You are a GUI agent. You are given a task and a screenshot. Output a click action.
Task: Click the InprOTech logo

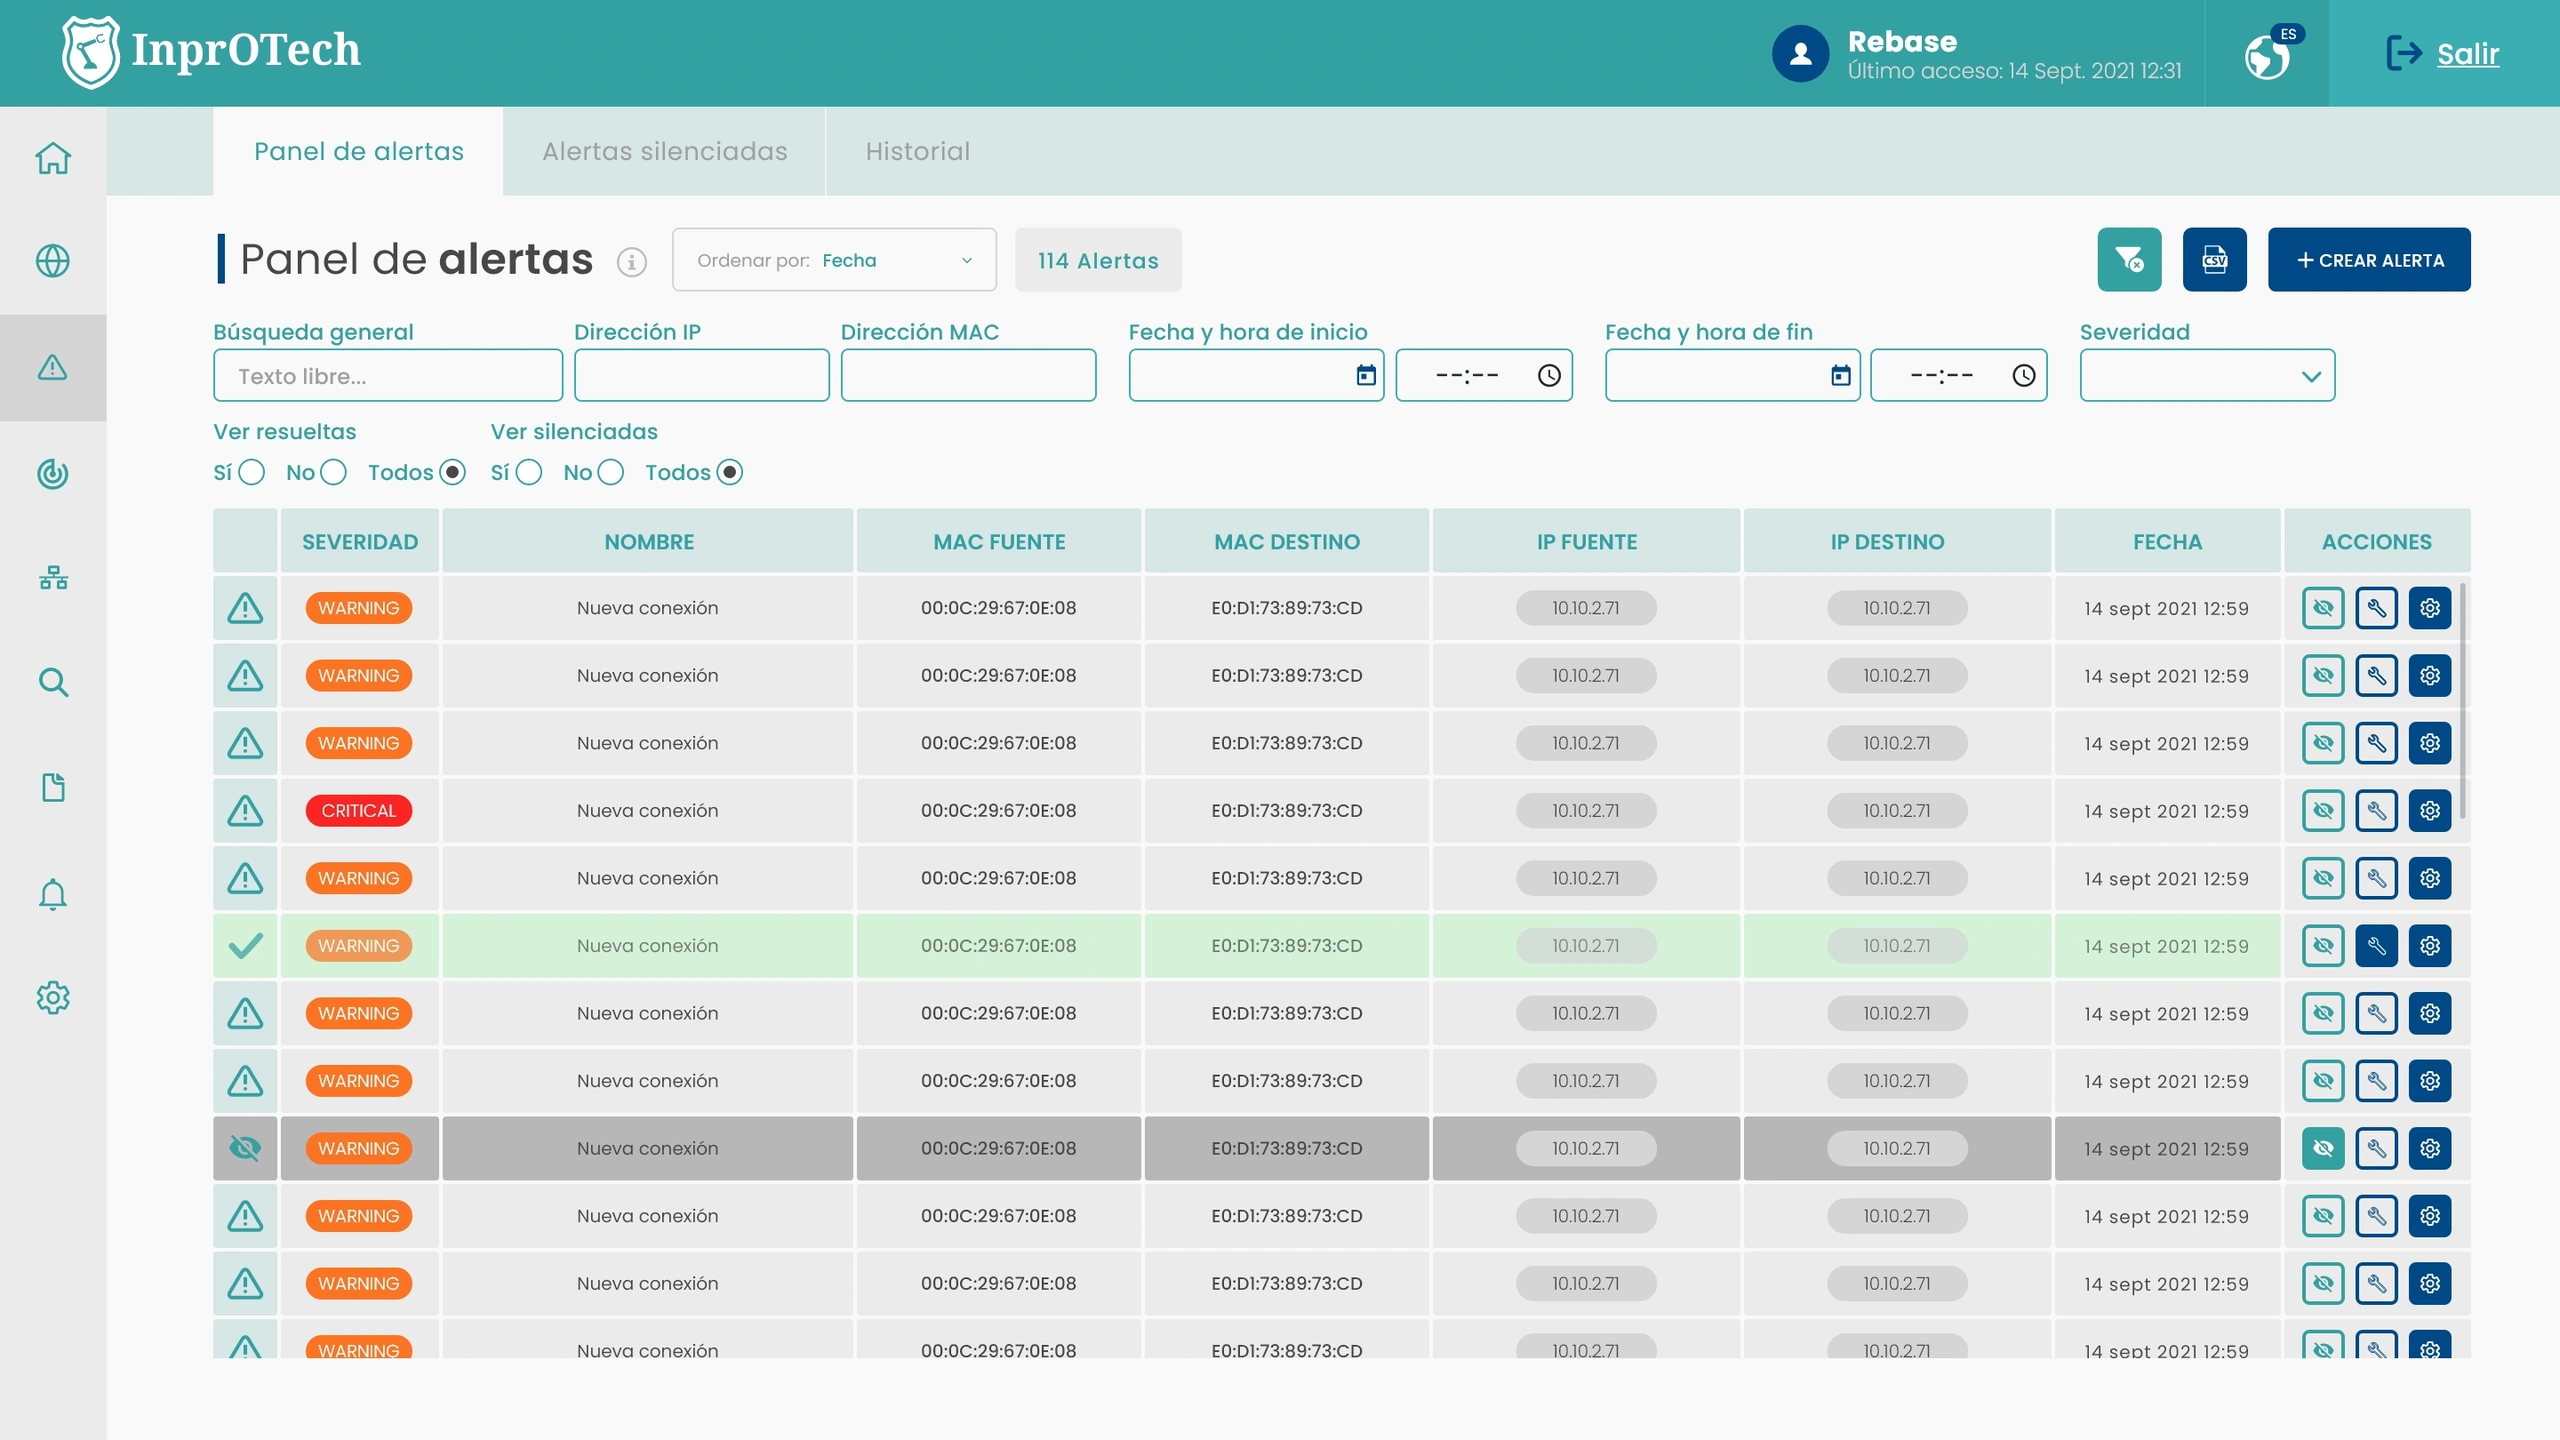click(x=211, y=52)
